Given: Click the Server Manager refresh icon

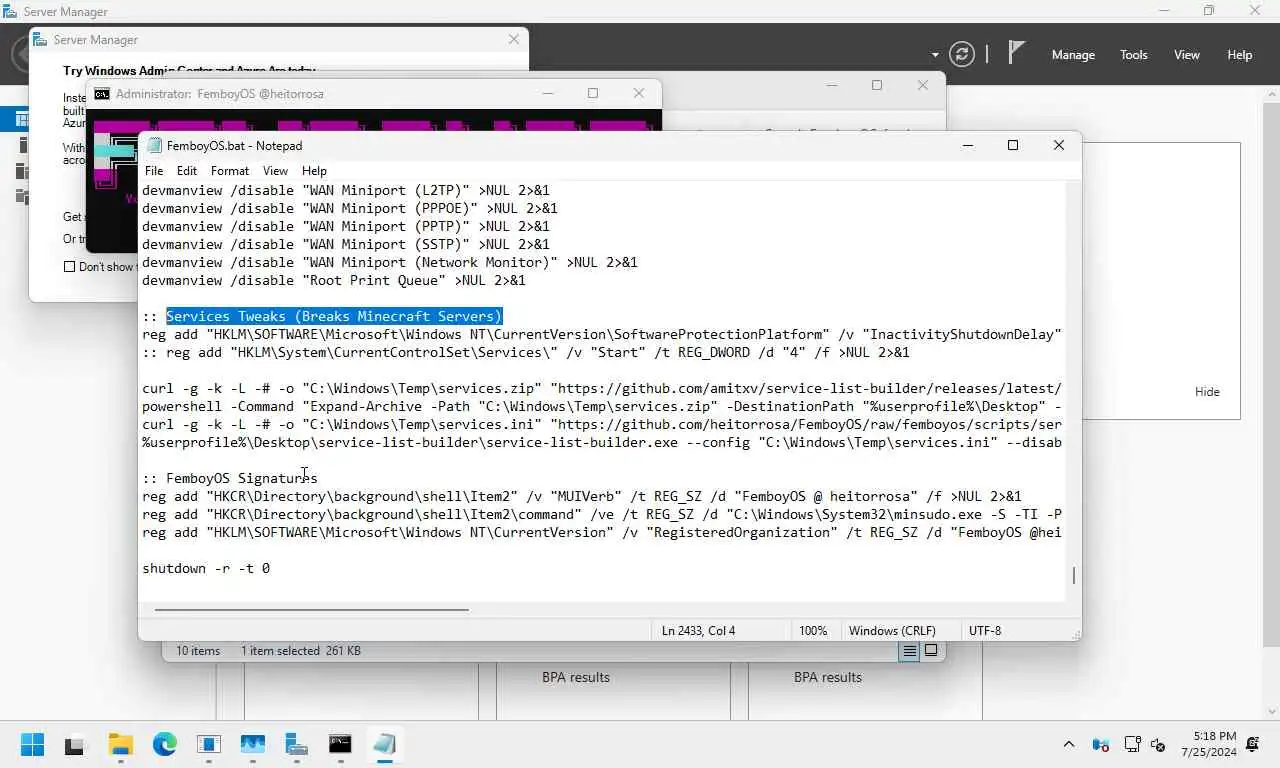Looking at the screenshot, I should [962, 54].
